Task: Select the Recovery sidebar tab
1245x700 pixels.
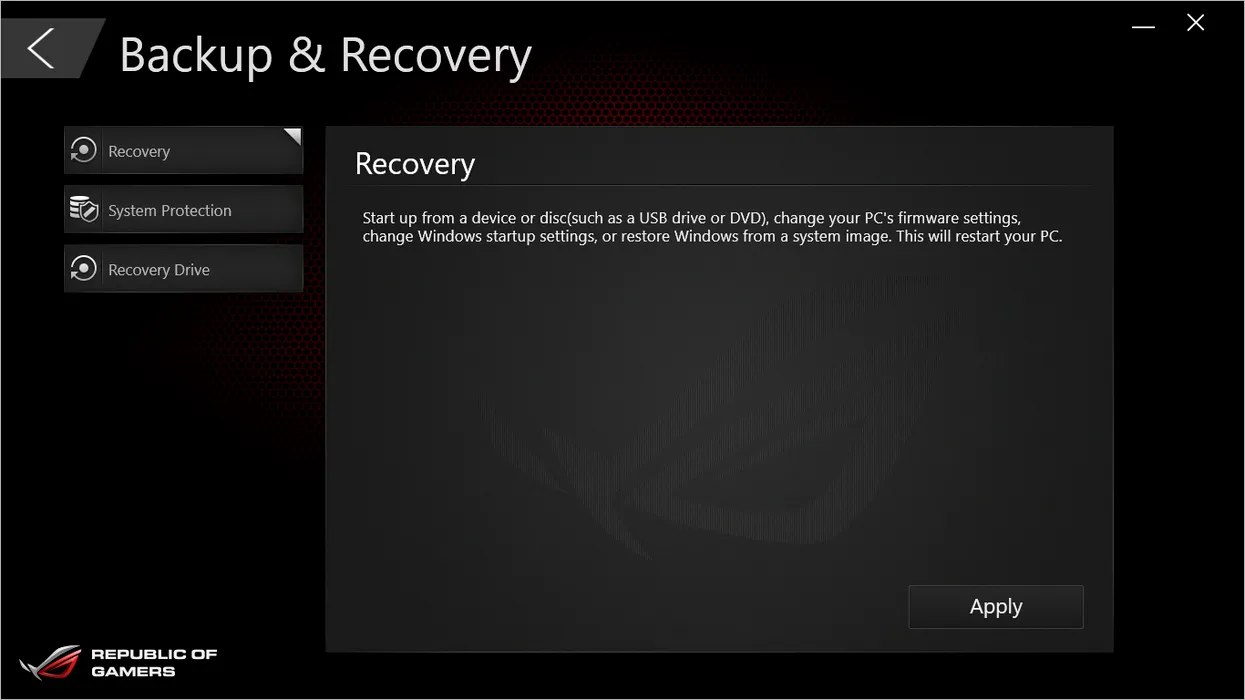Action: tap(184, 151)
